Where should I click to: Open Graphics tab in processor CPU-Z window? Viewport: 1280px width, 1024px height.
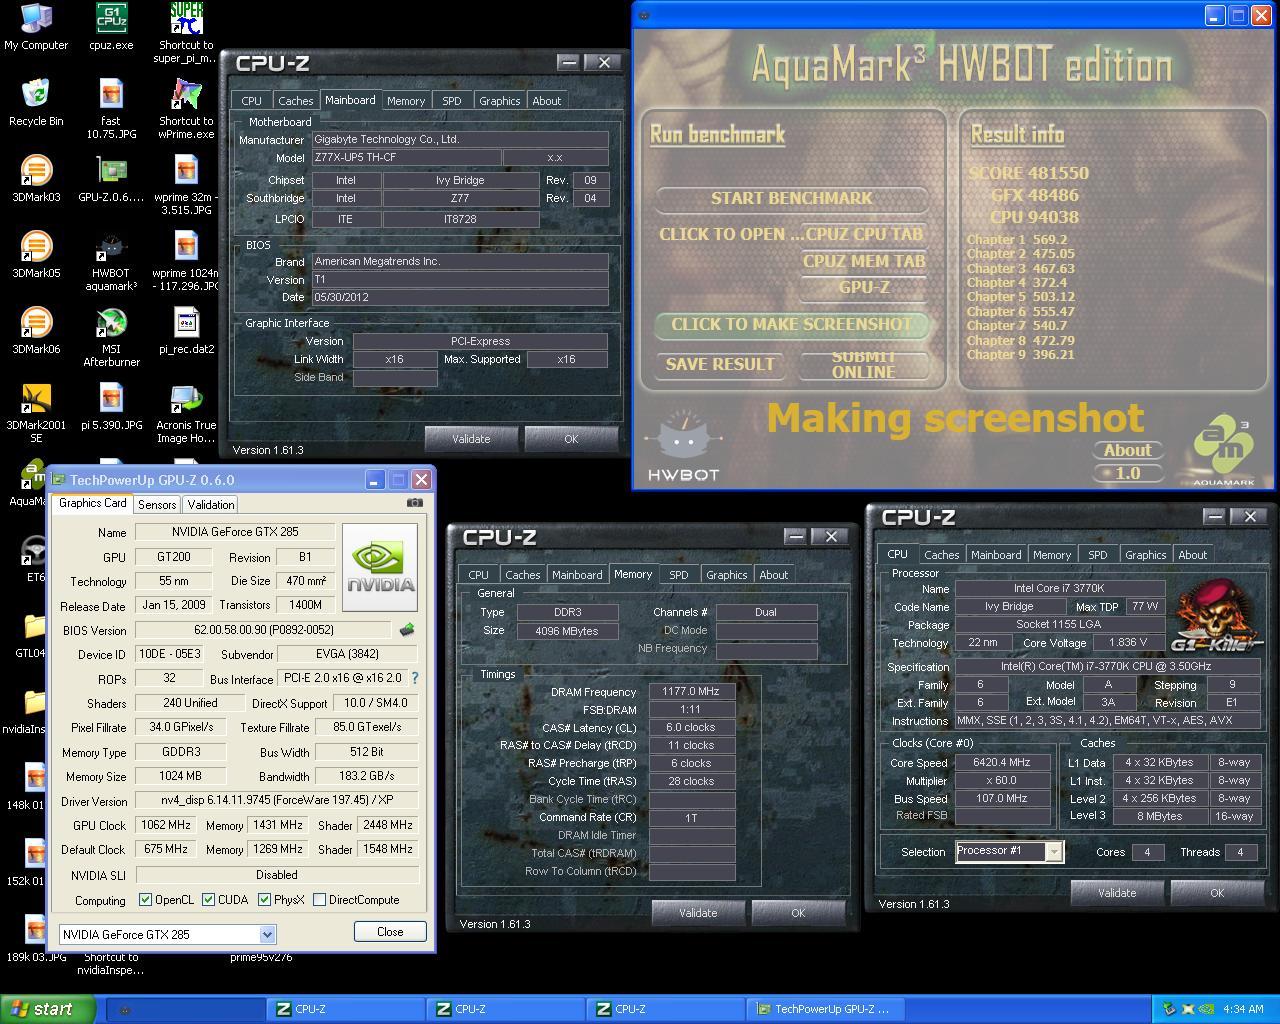pos(1145,555)
